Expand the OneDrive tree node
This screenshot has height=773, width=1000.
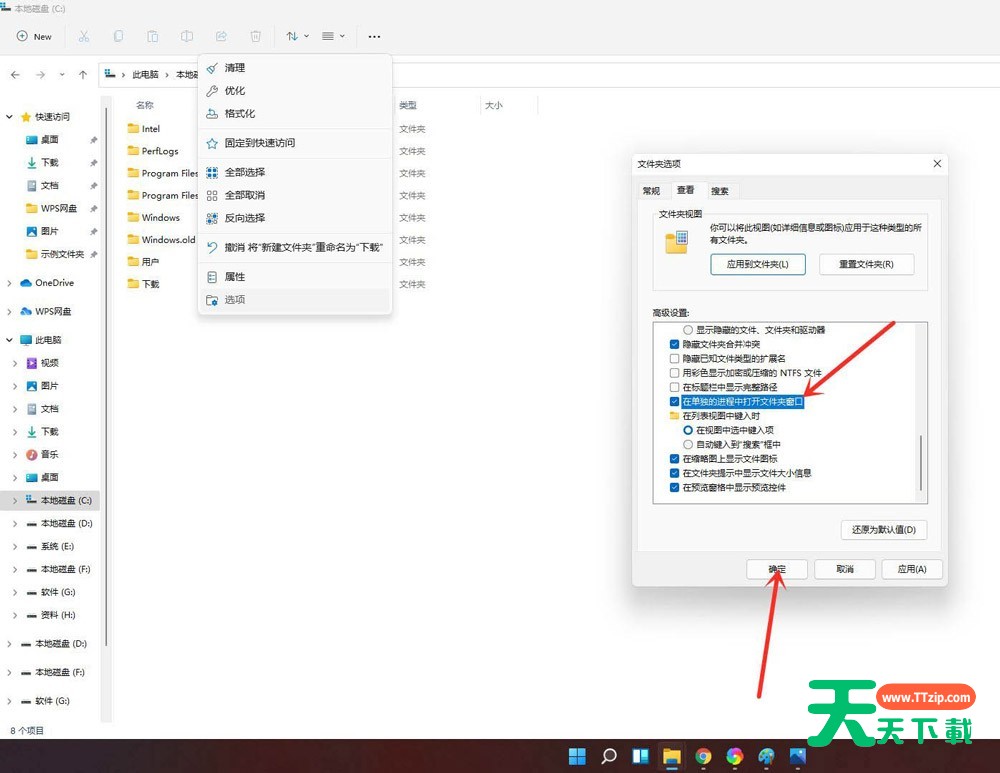[11, 283]
